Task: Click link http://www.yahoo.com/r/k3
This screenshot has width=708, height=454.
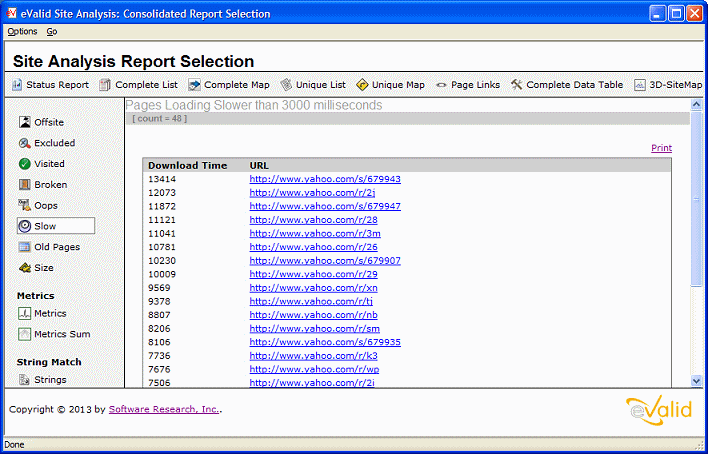Action: pyautogui.click(x=313, y=356)
